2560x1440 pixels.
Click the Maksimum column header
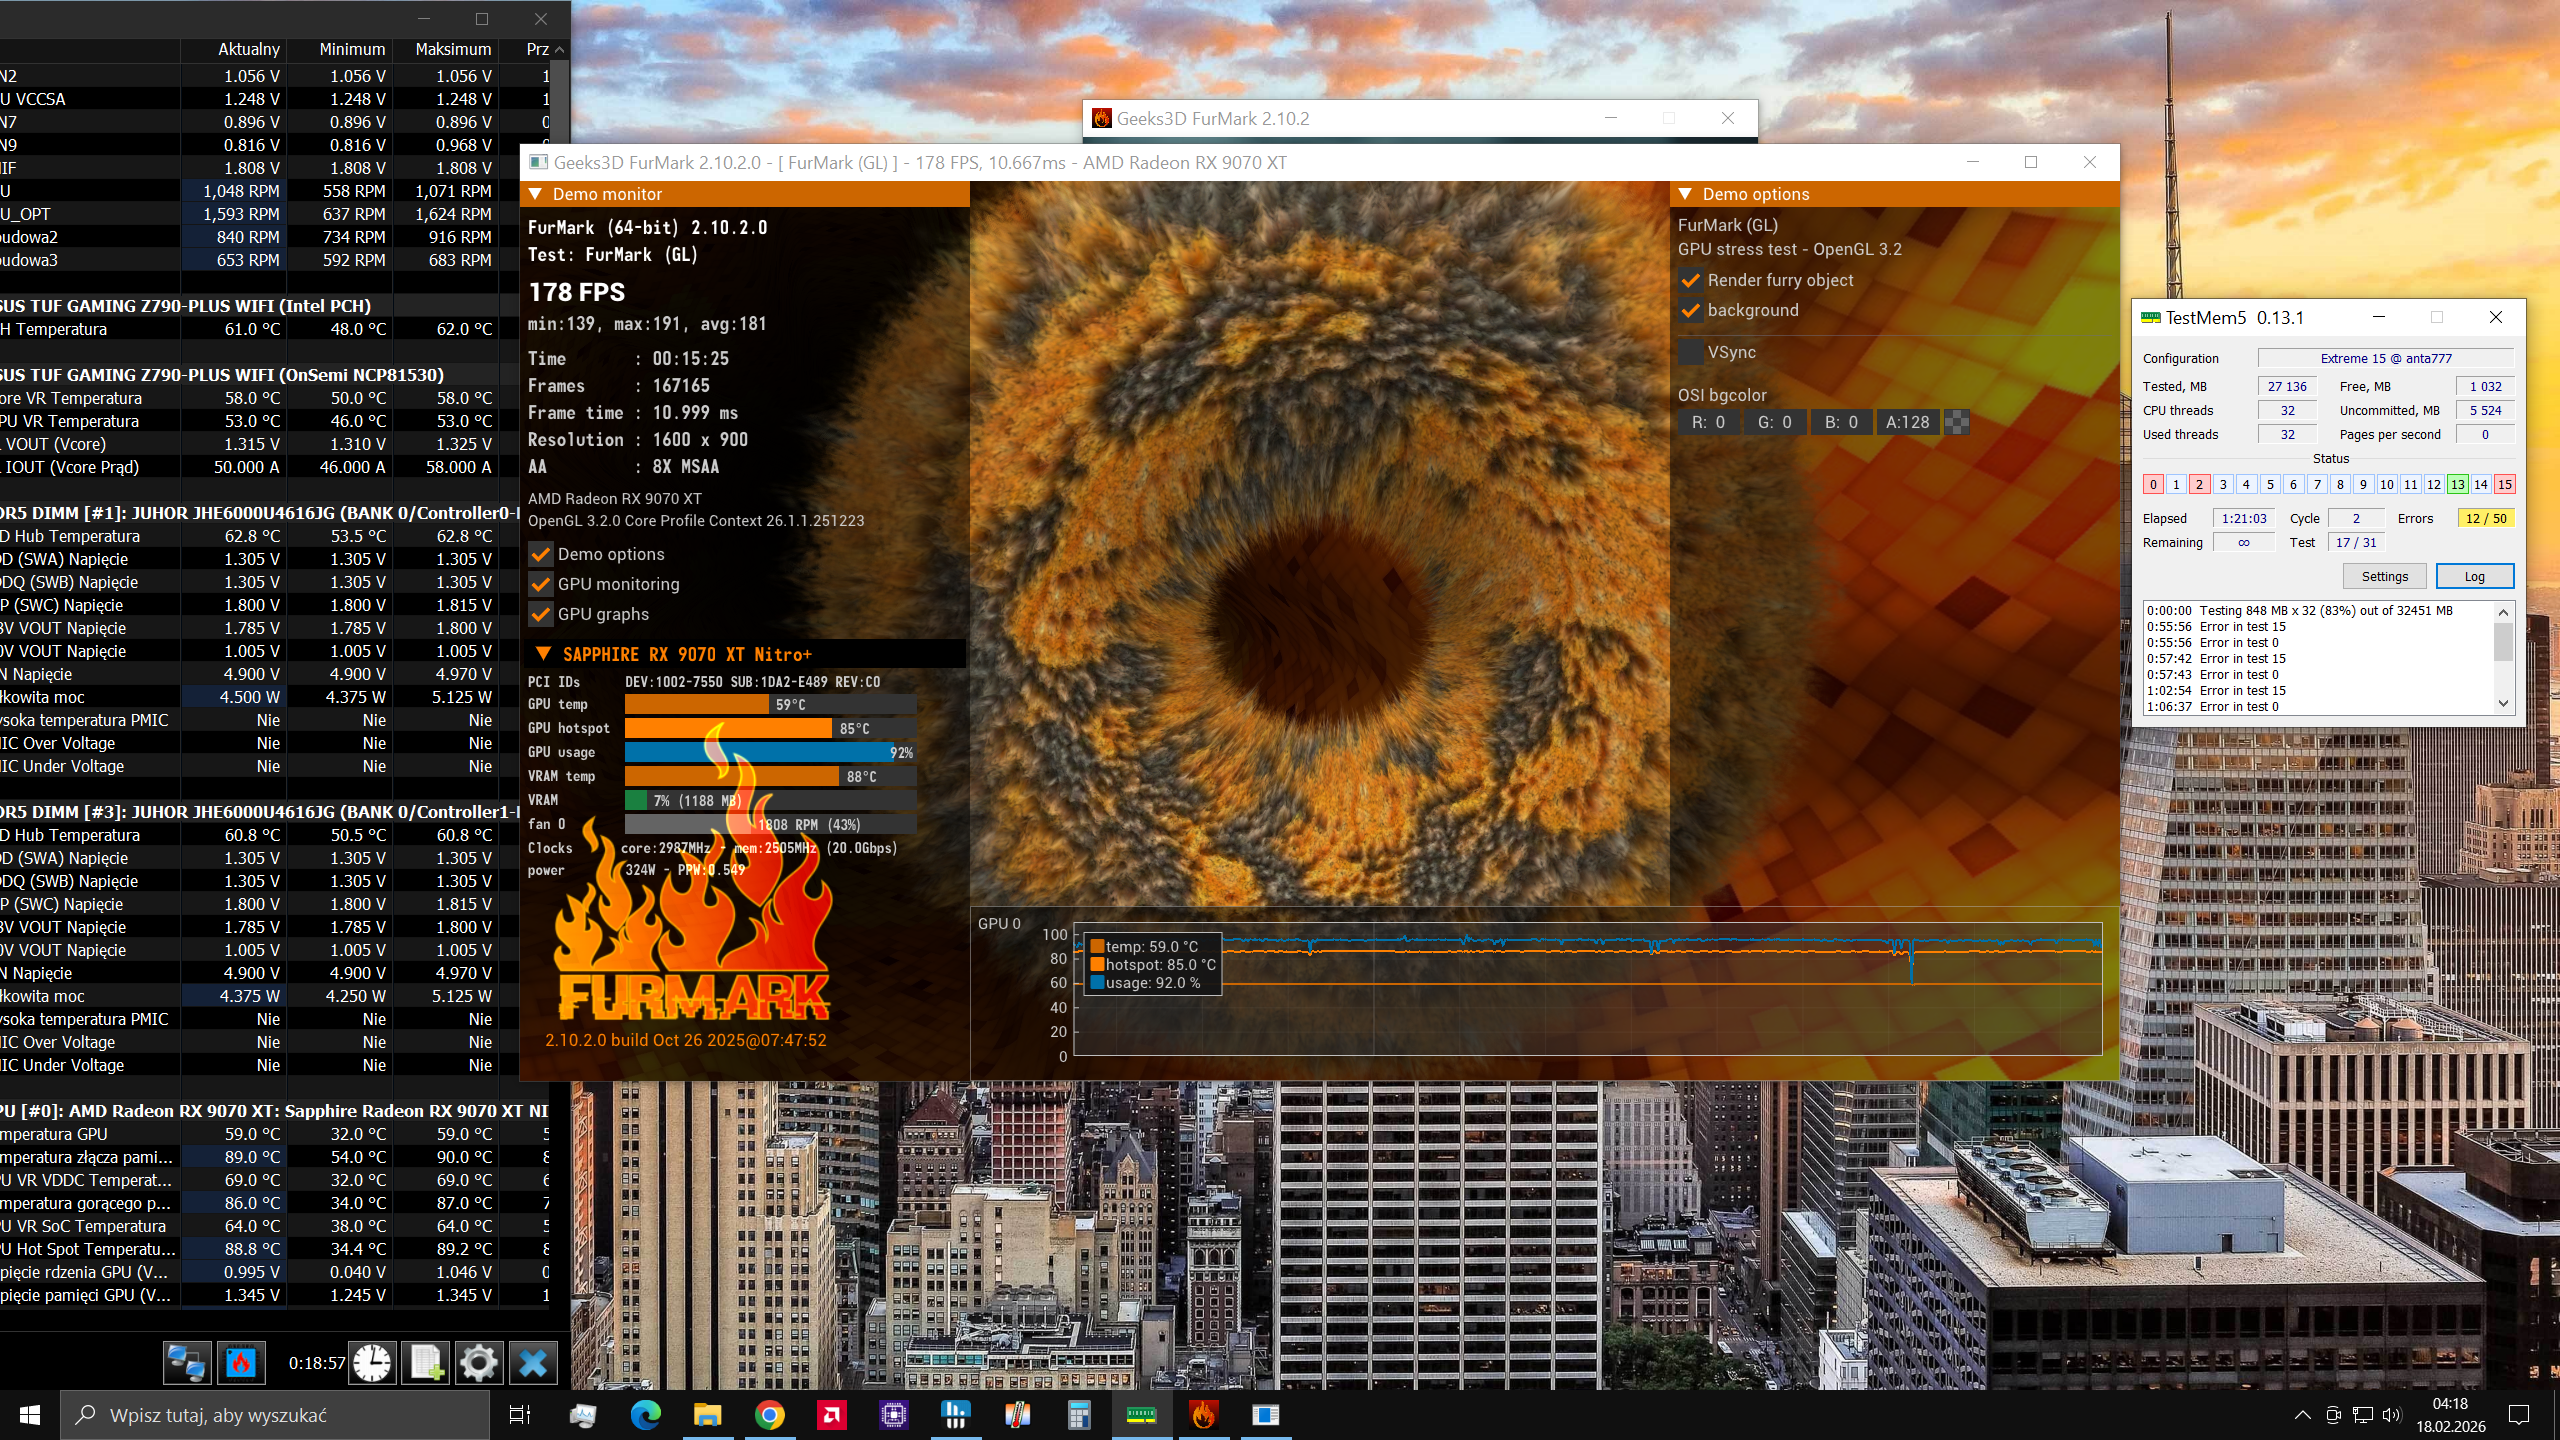pyautogui.click(x=452, y=49)
